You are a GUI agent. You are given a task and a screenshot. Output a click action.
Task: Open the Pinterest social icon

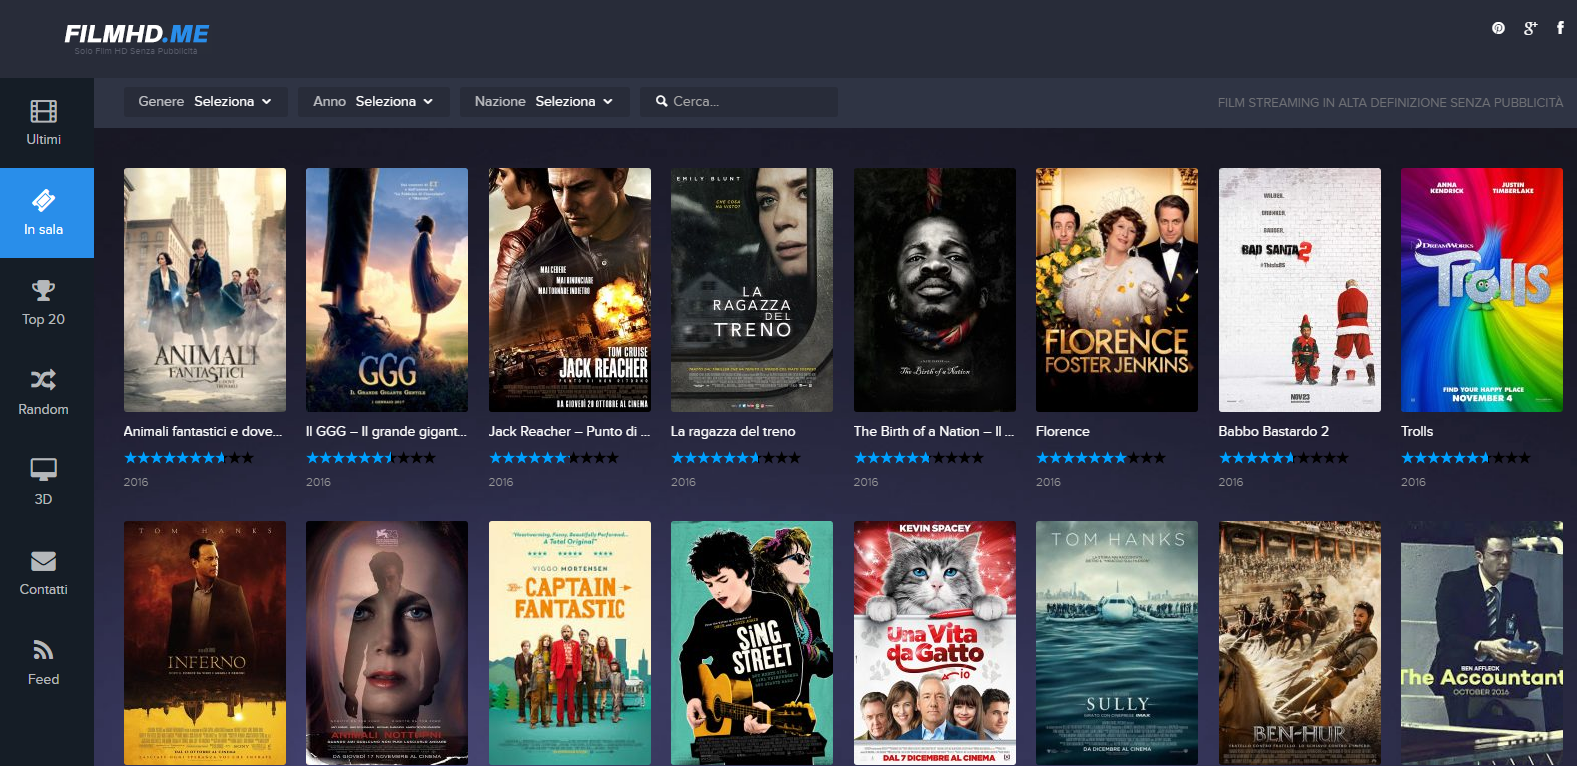[x=1498, y=28]
